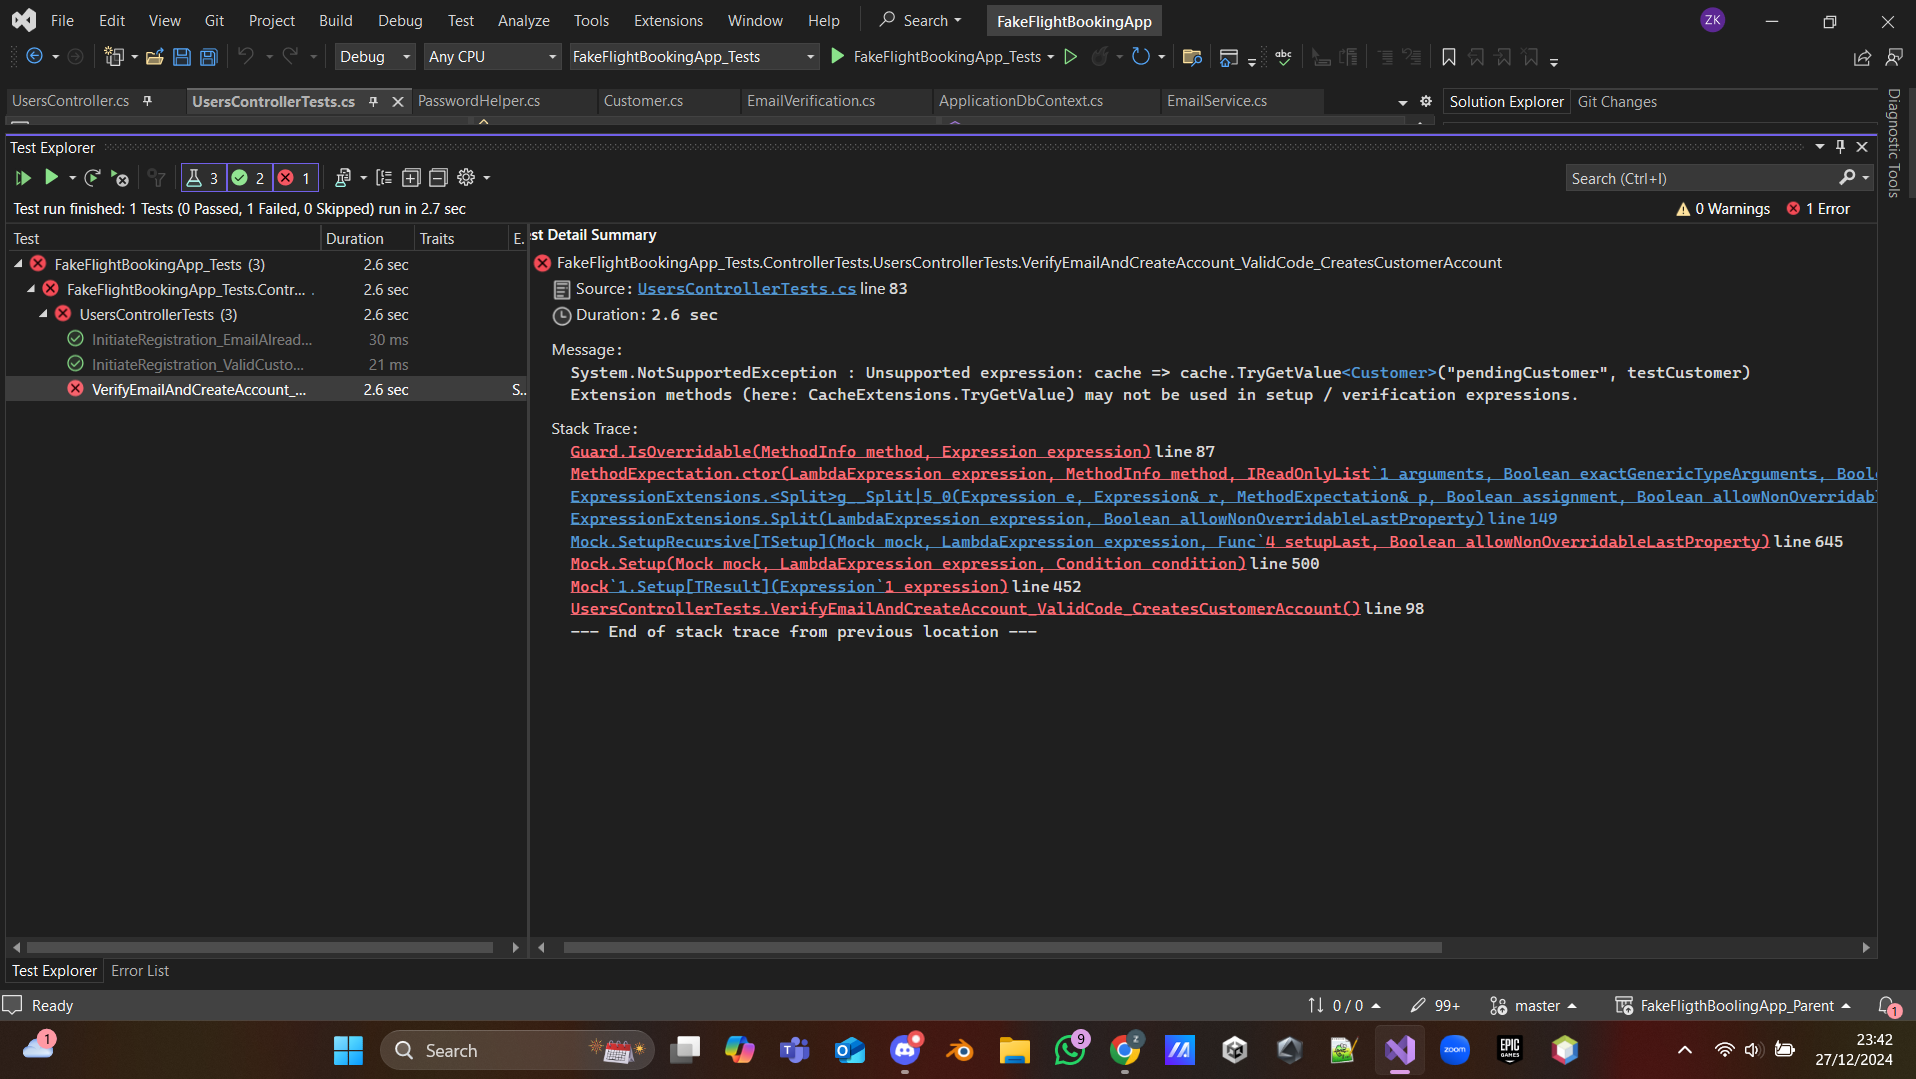1916x1079 pixels.
Task: Switch to UsersController.cs tab
Action: [x=71, y=101]
